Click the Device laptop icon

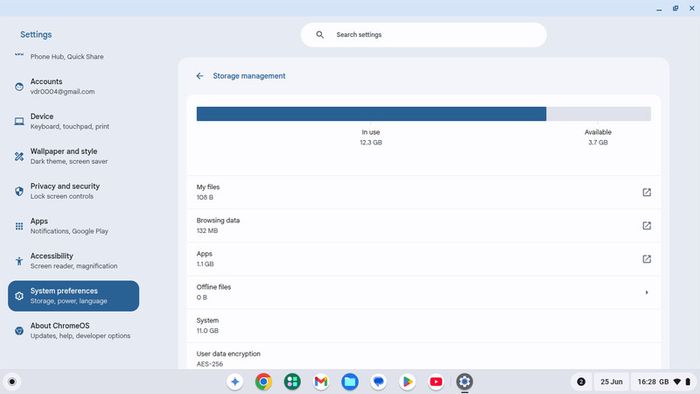click(x=19, y=121)
